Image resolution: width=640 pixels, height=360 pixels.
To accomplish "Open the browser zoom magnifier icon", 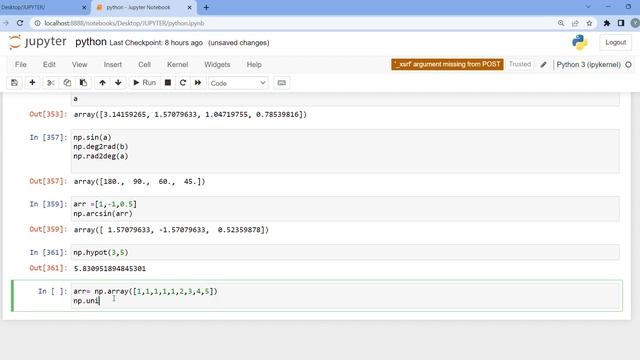I will pos(561,23).
